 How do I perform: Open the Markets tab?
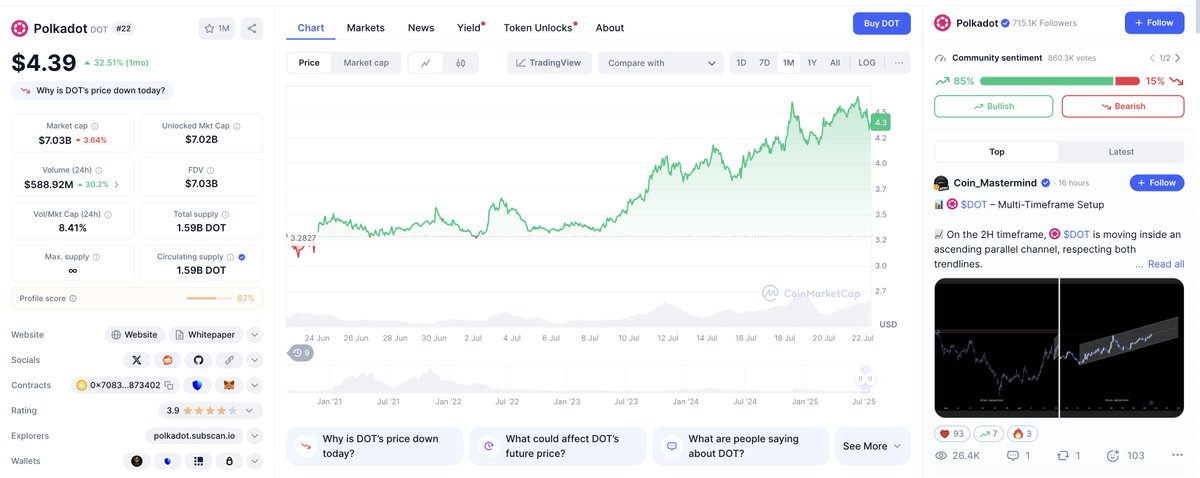(366, 28)
